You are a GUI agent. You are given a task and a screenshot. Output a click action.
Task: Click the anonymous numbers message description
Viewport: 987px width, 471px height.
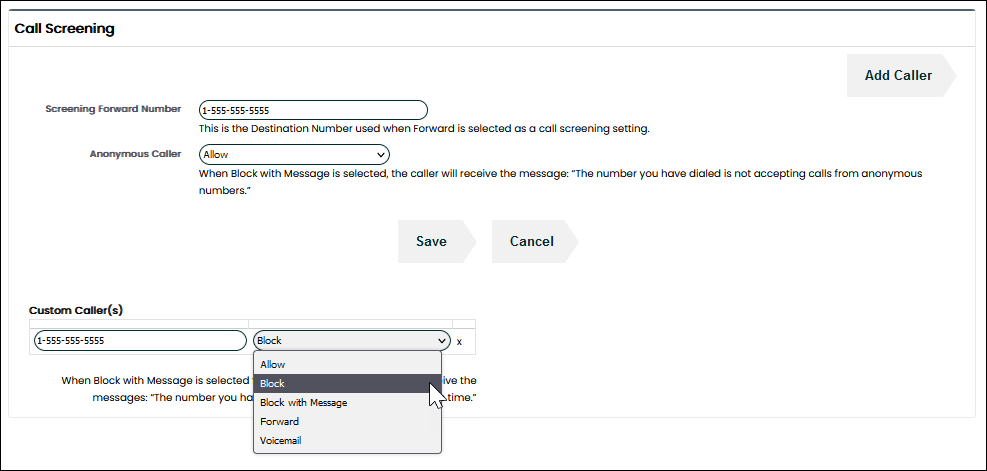560,181
